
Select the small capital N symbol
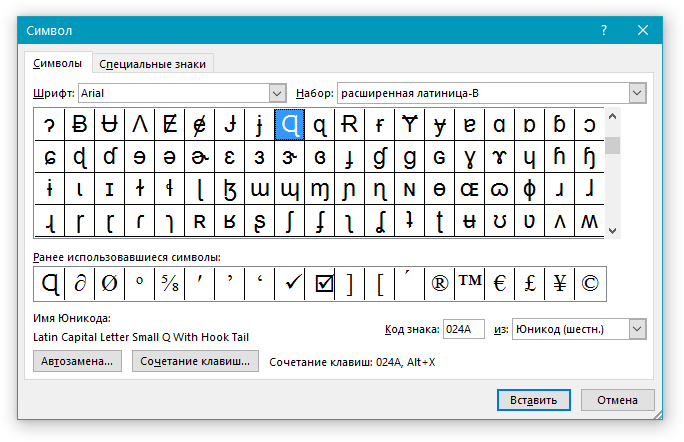(410, 189)
